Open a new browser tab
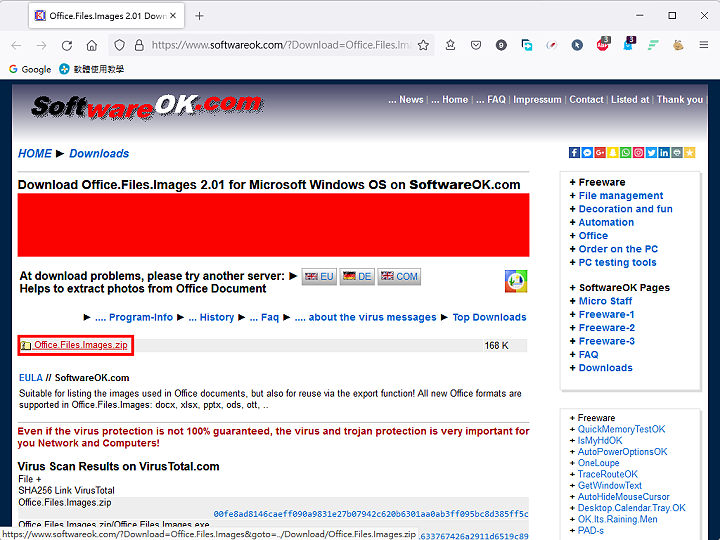The height and width of the screenshot is (540, 720). point(199,16)
